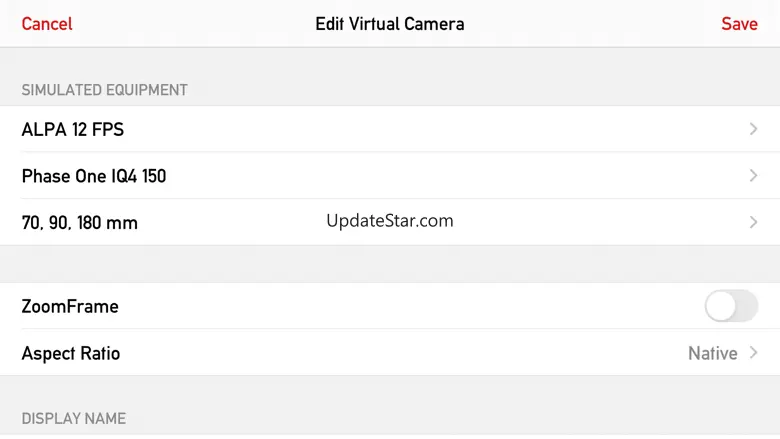The image size is (780, 439).
Task: Click the ZoomFrame label
Action: tap(70, 306)
